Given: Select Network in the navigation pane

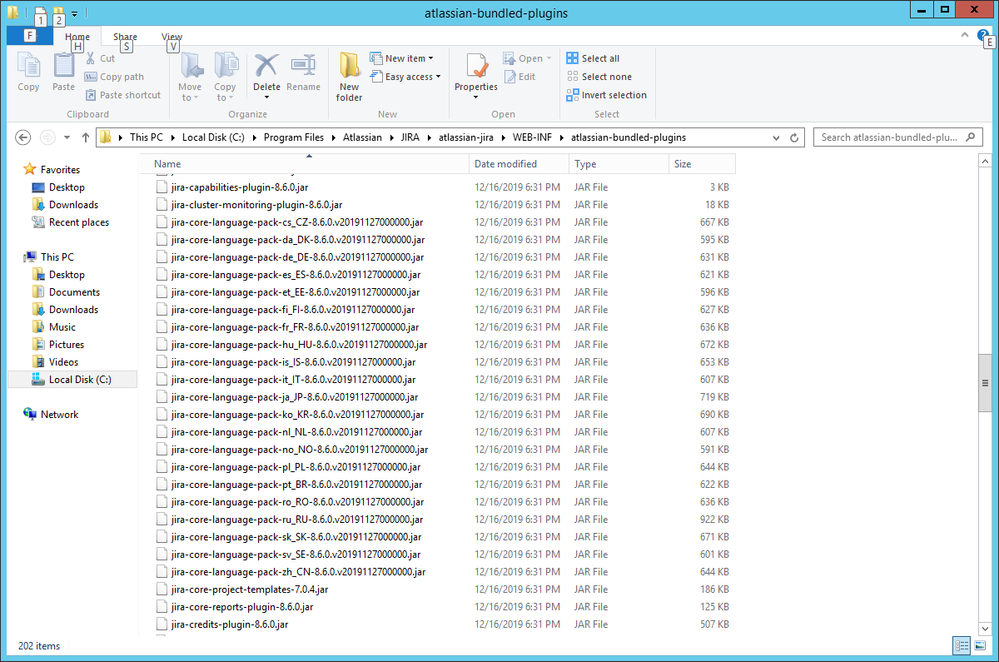Looking at the screenshot, I should pos(59,414).
